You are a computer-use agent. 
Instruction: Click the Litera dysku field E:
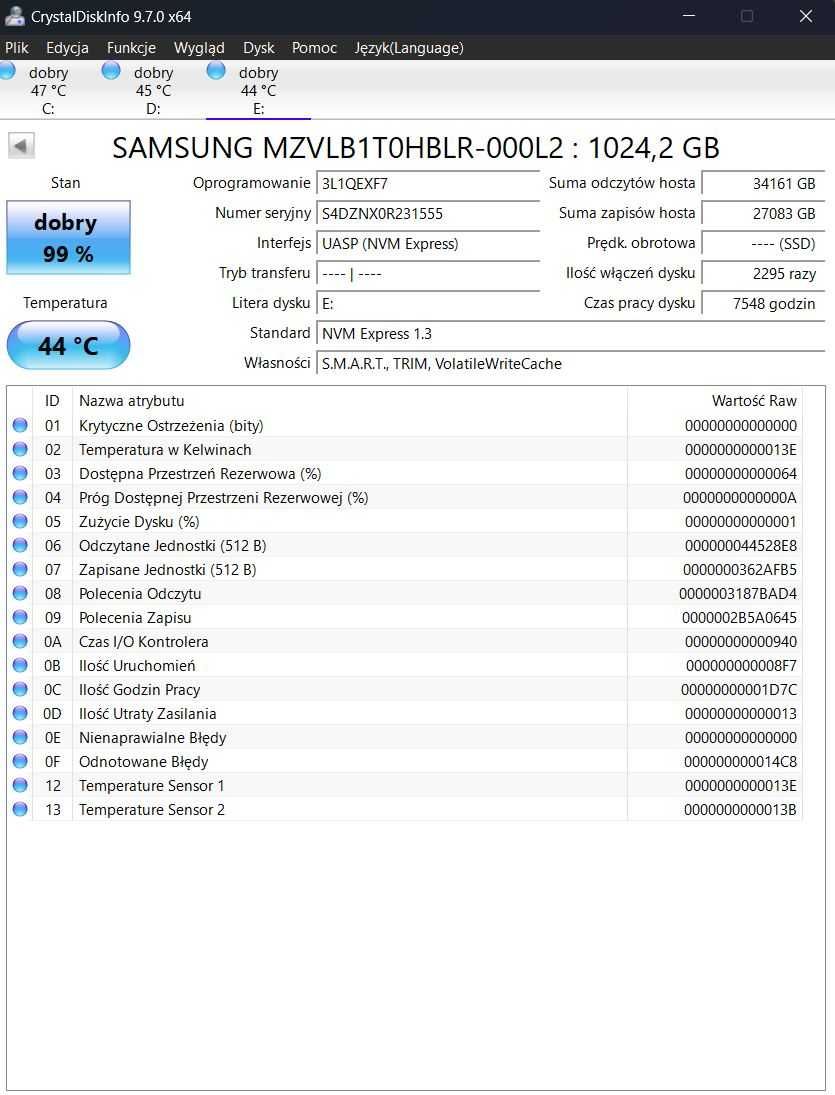tap(428, 304)
